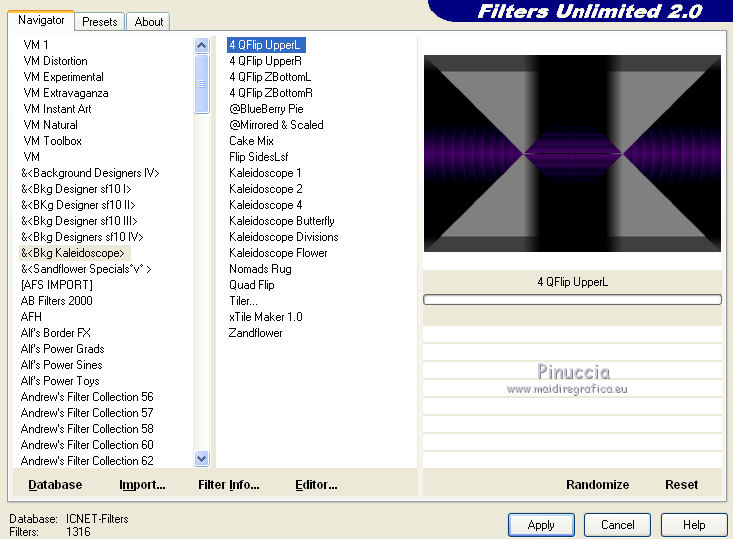733x539 pixels.
Task: Select &<Sandflower Specials°v°> category
Action: (x=86, y=269)
